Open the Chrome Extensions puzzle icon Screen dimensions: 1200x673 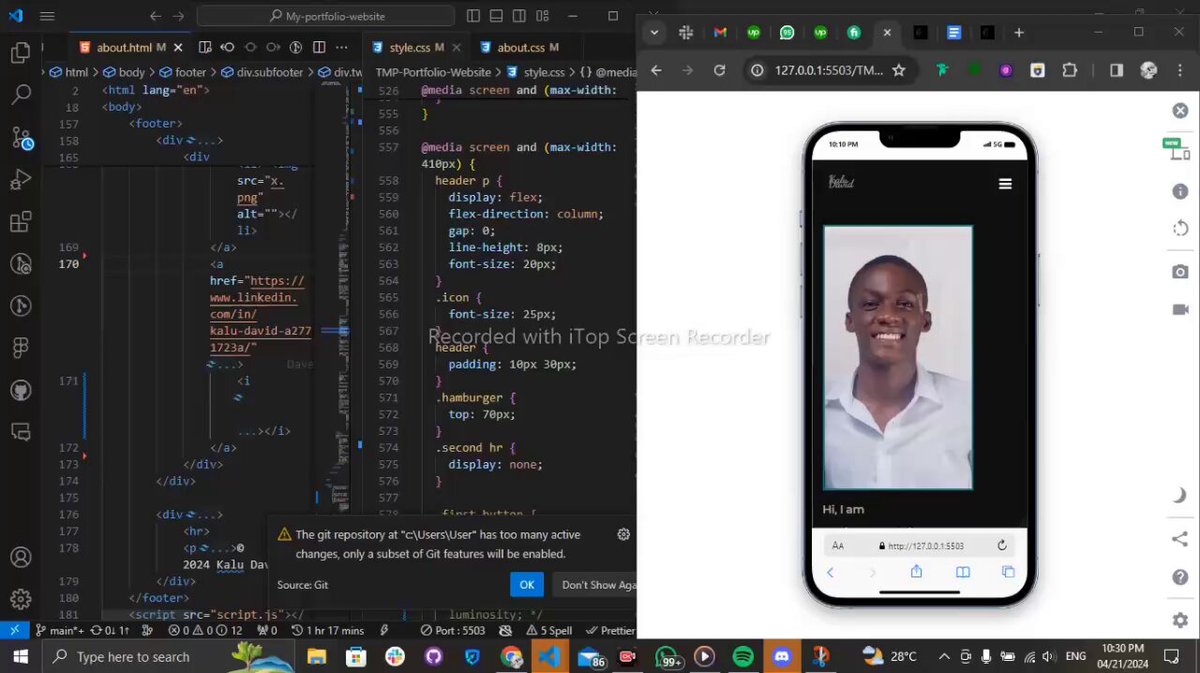1070,70
